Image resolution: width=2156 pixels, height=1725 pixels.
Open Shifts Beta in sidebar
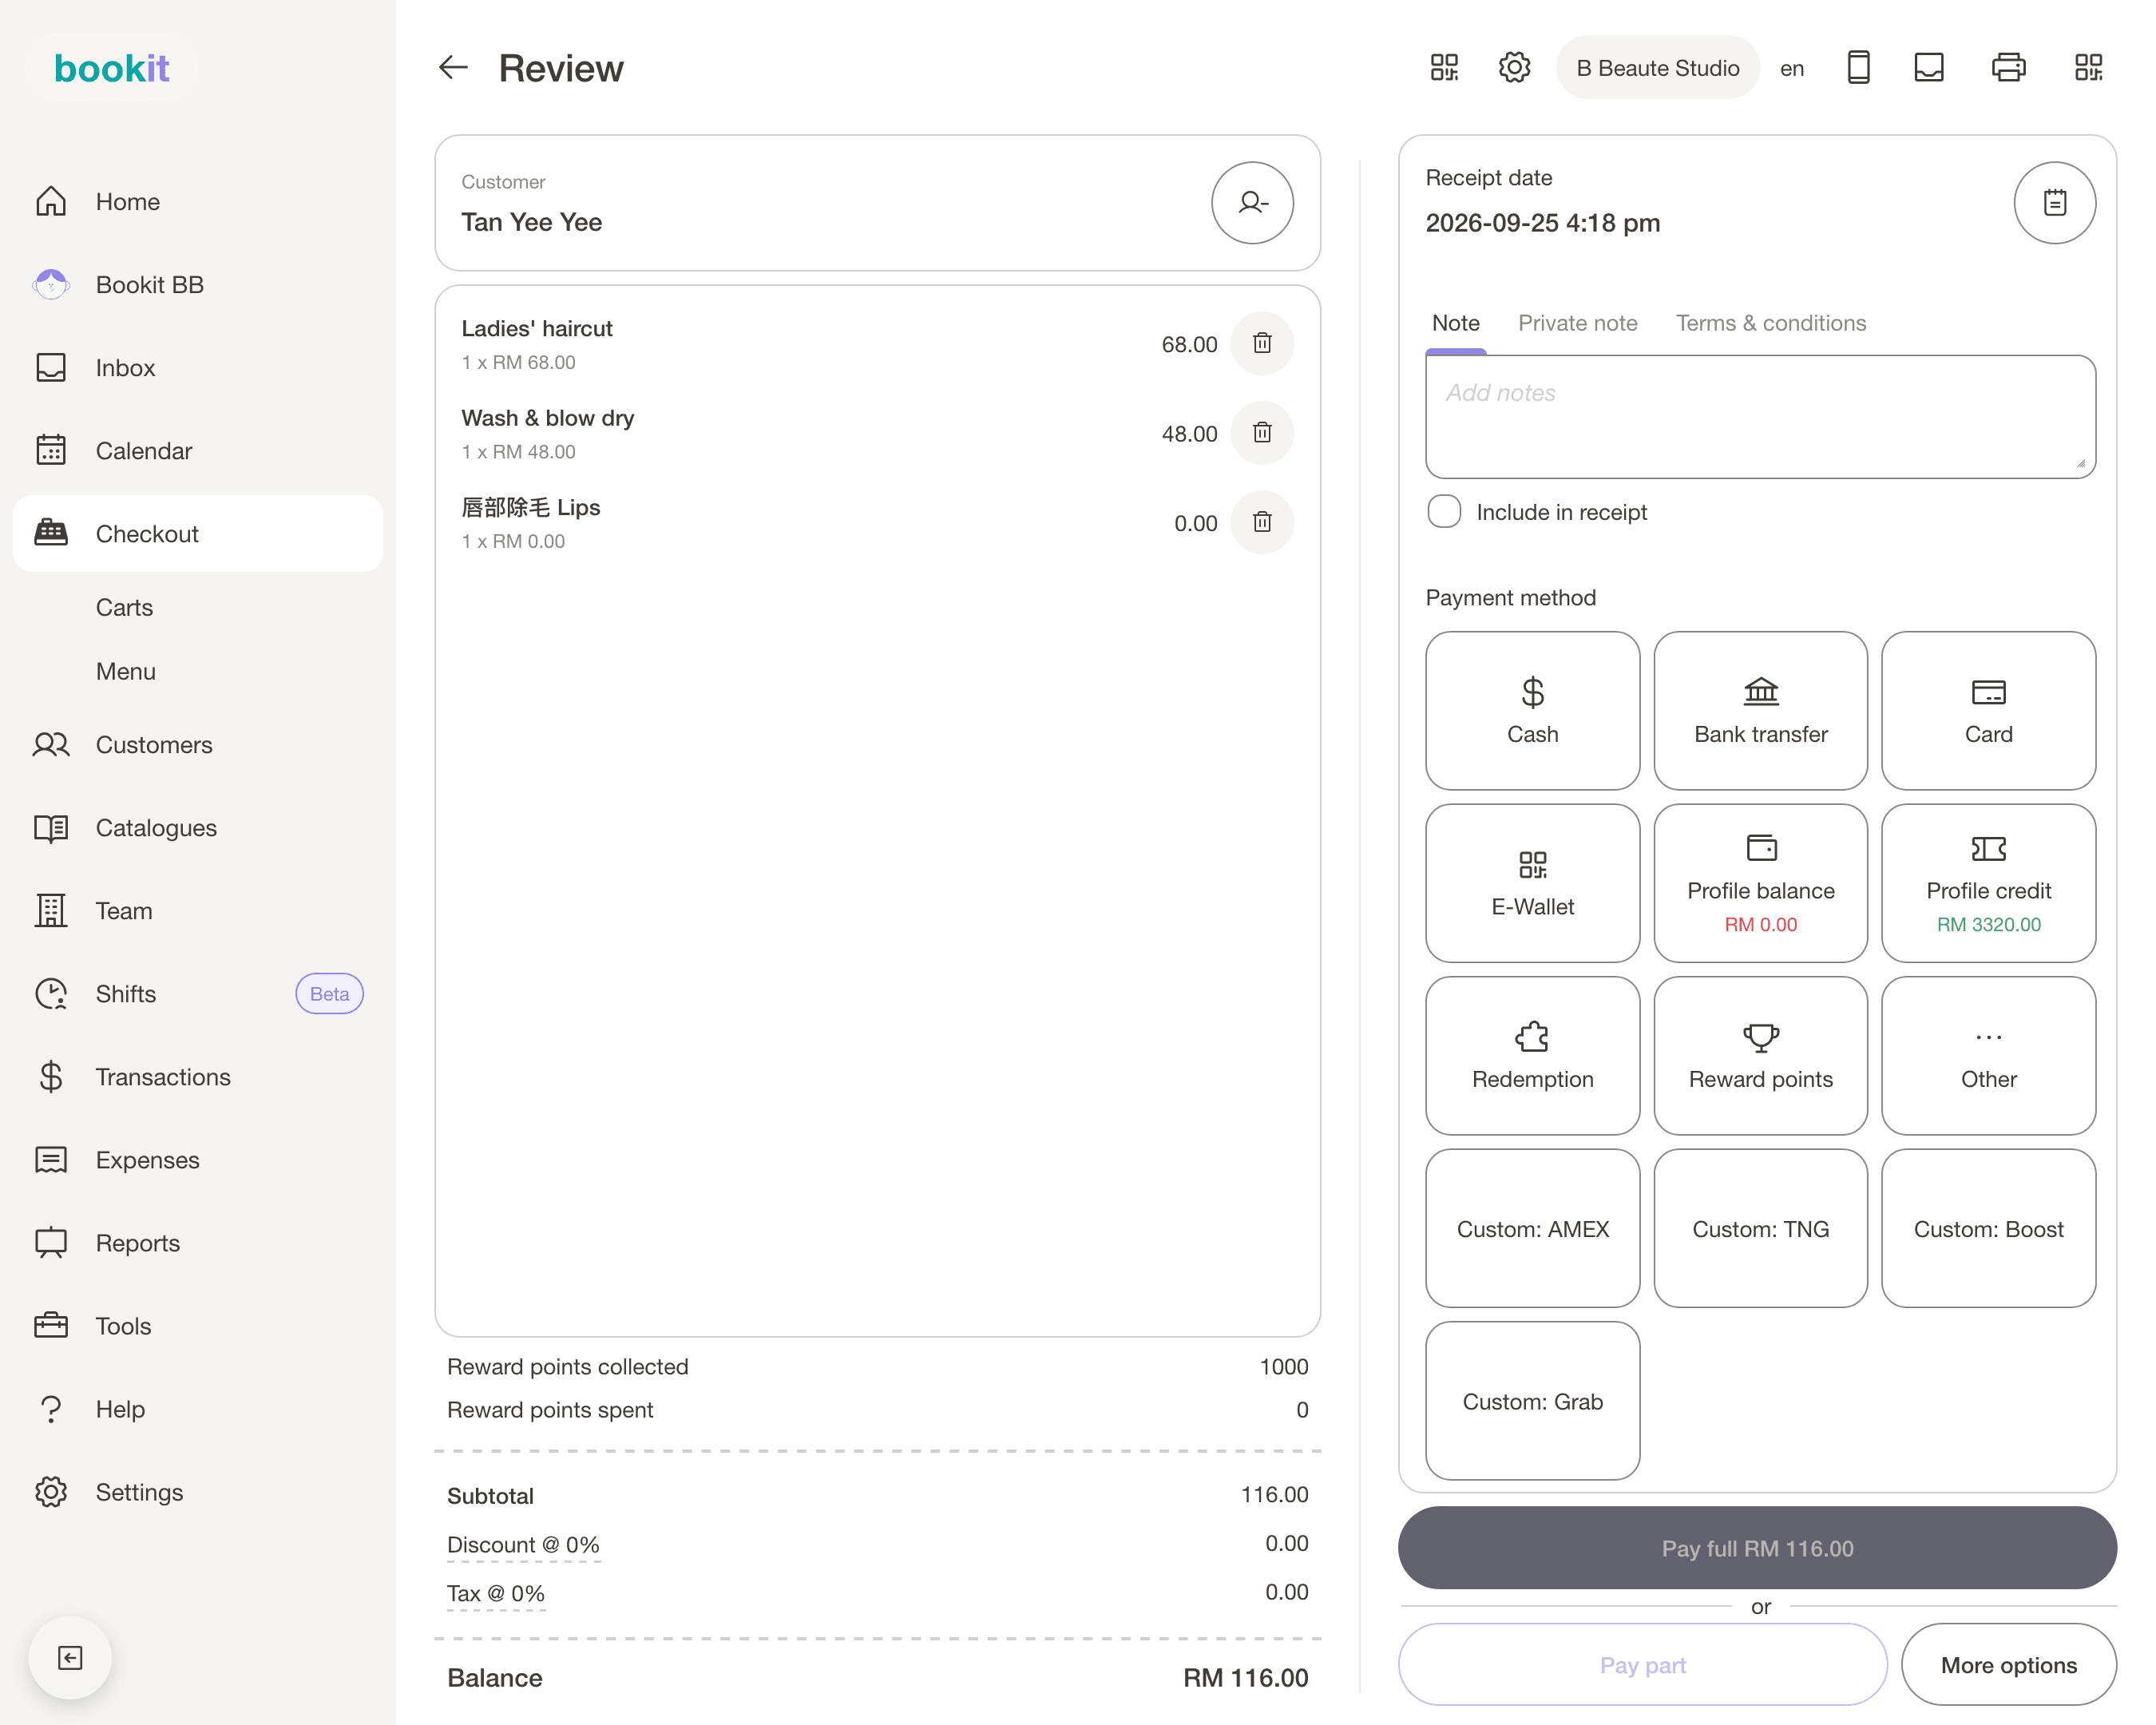[198, 994]
